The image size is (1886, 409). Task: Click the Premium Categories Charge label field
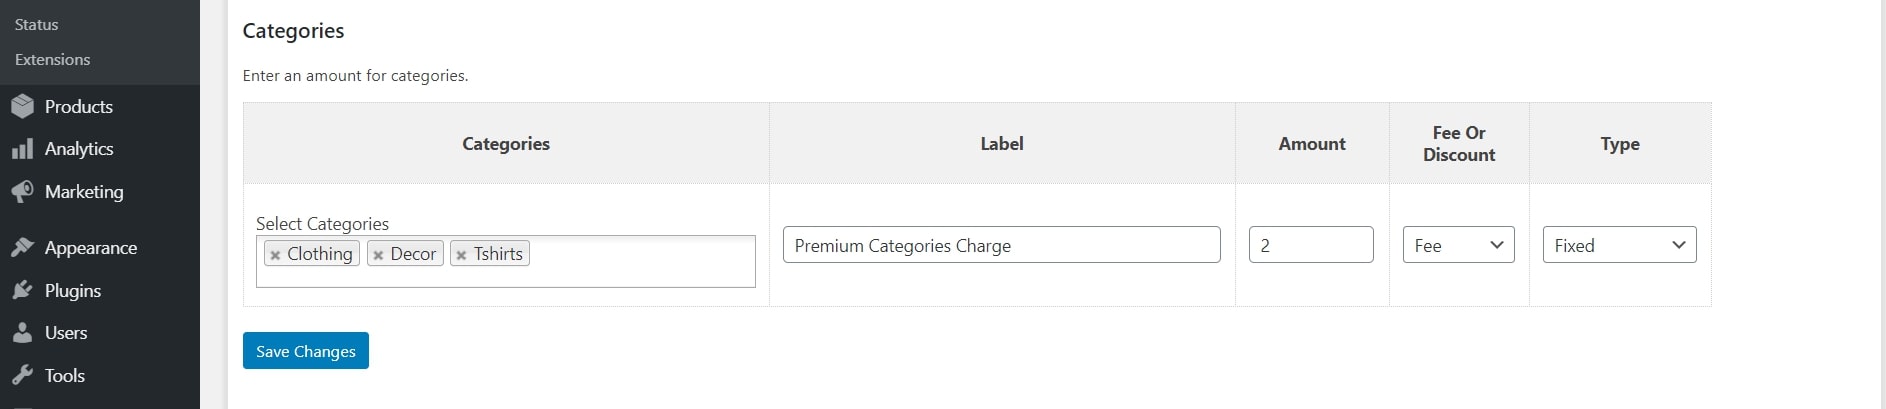1001,245
